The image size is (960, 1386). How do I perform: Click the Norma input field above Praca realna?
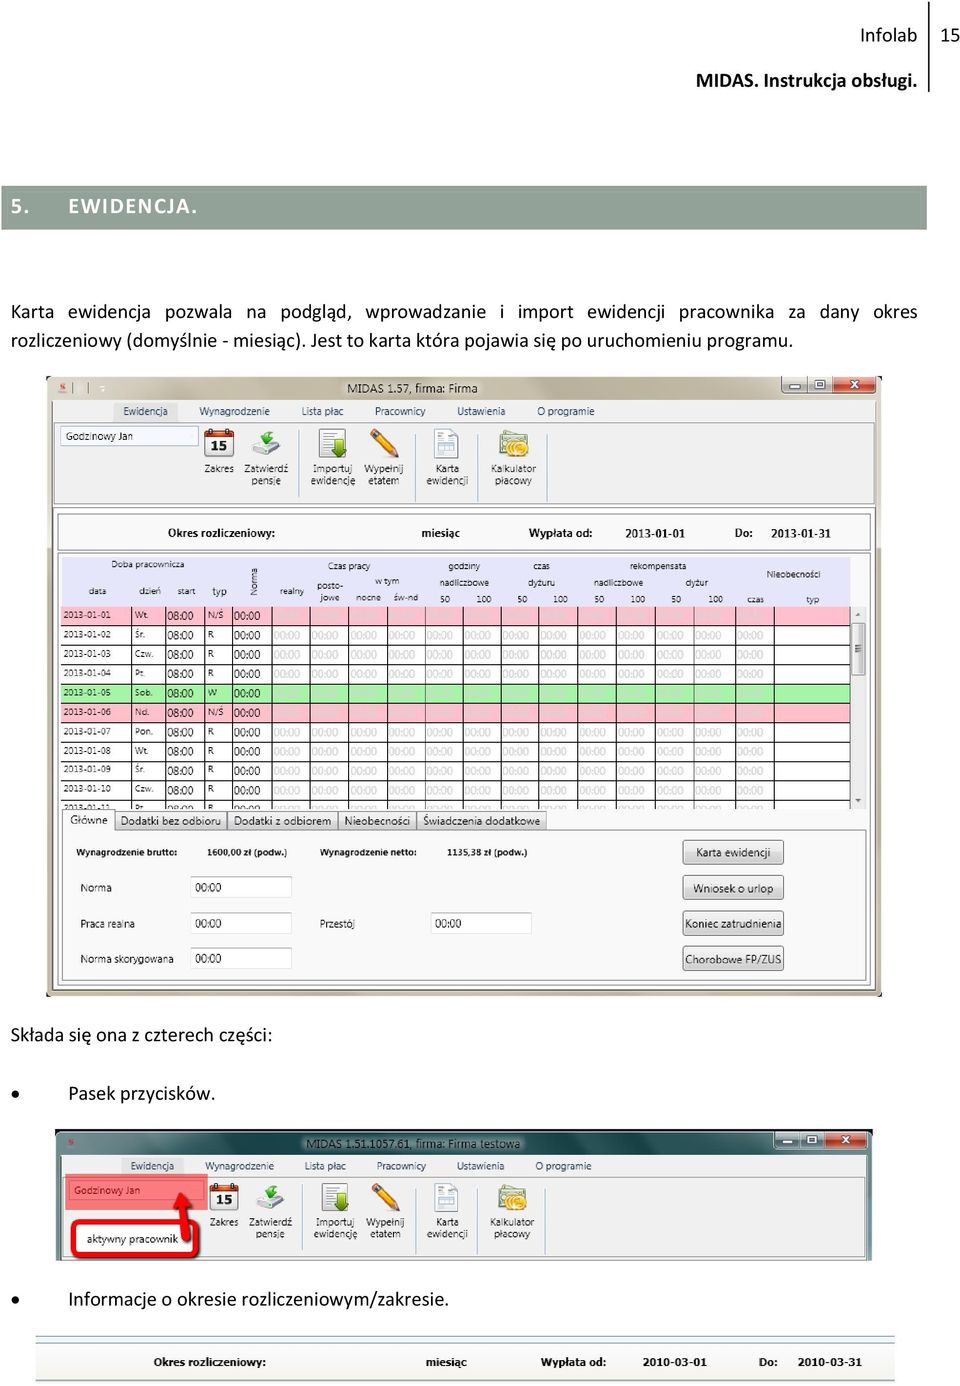click(x=241, y=888)
